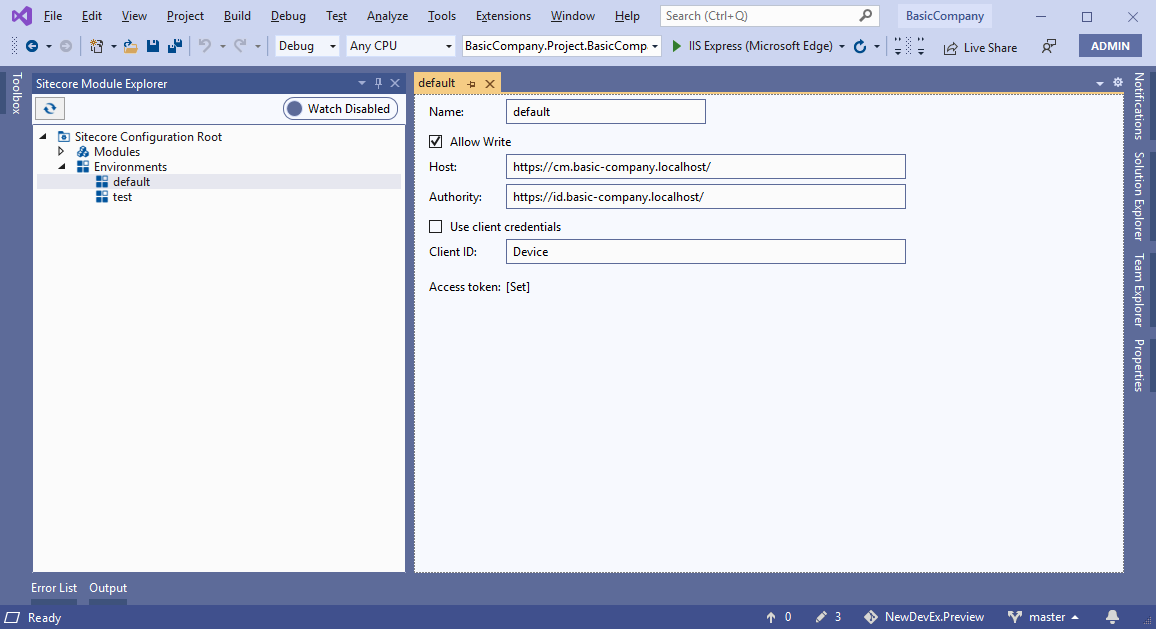The height and width of the screenshot is (629, 1156).
Task: Click the New Project toolbar icon
Action: coord(97,46)
